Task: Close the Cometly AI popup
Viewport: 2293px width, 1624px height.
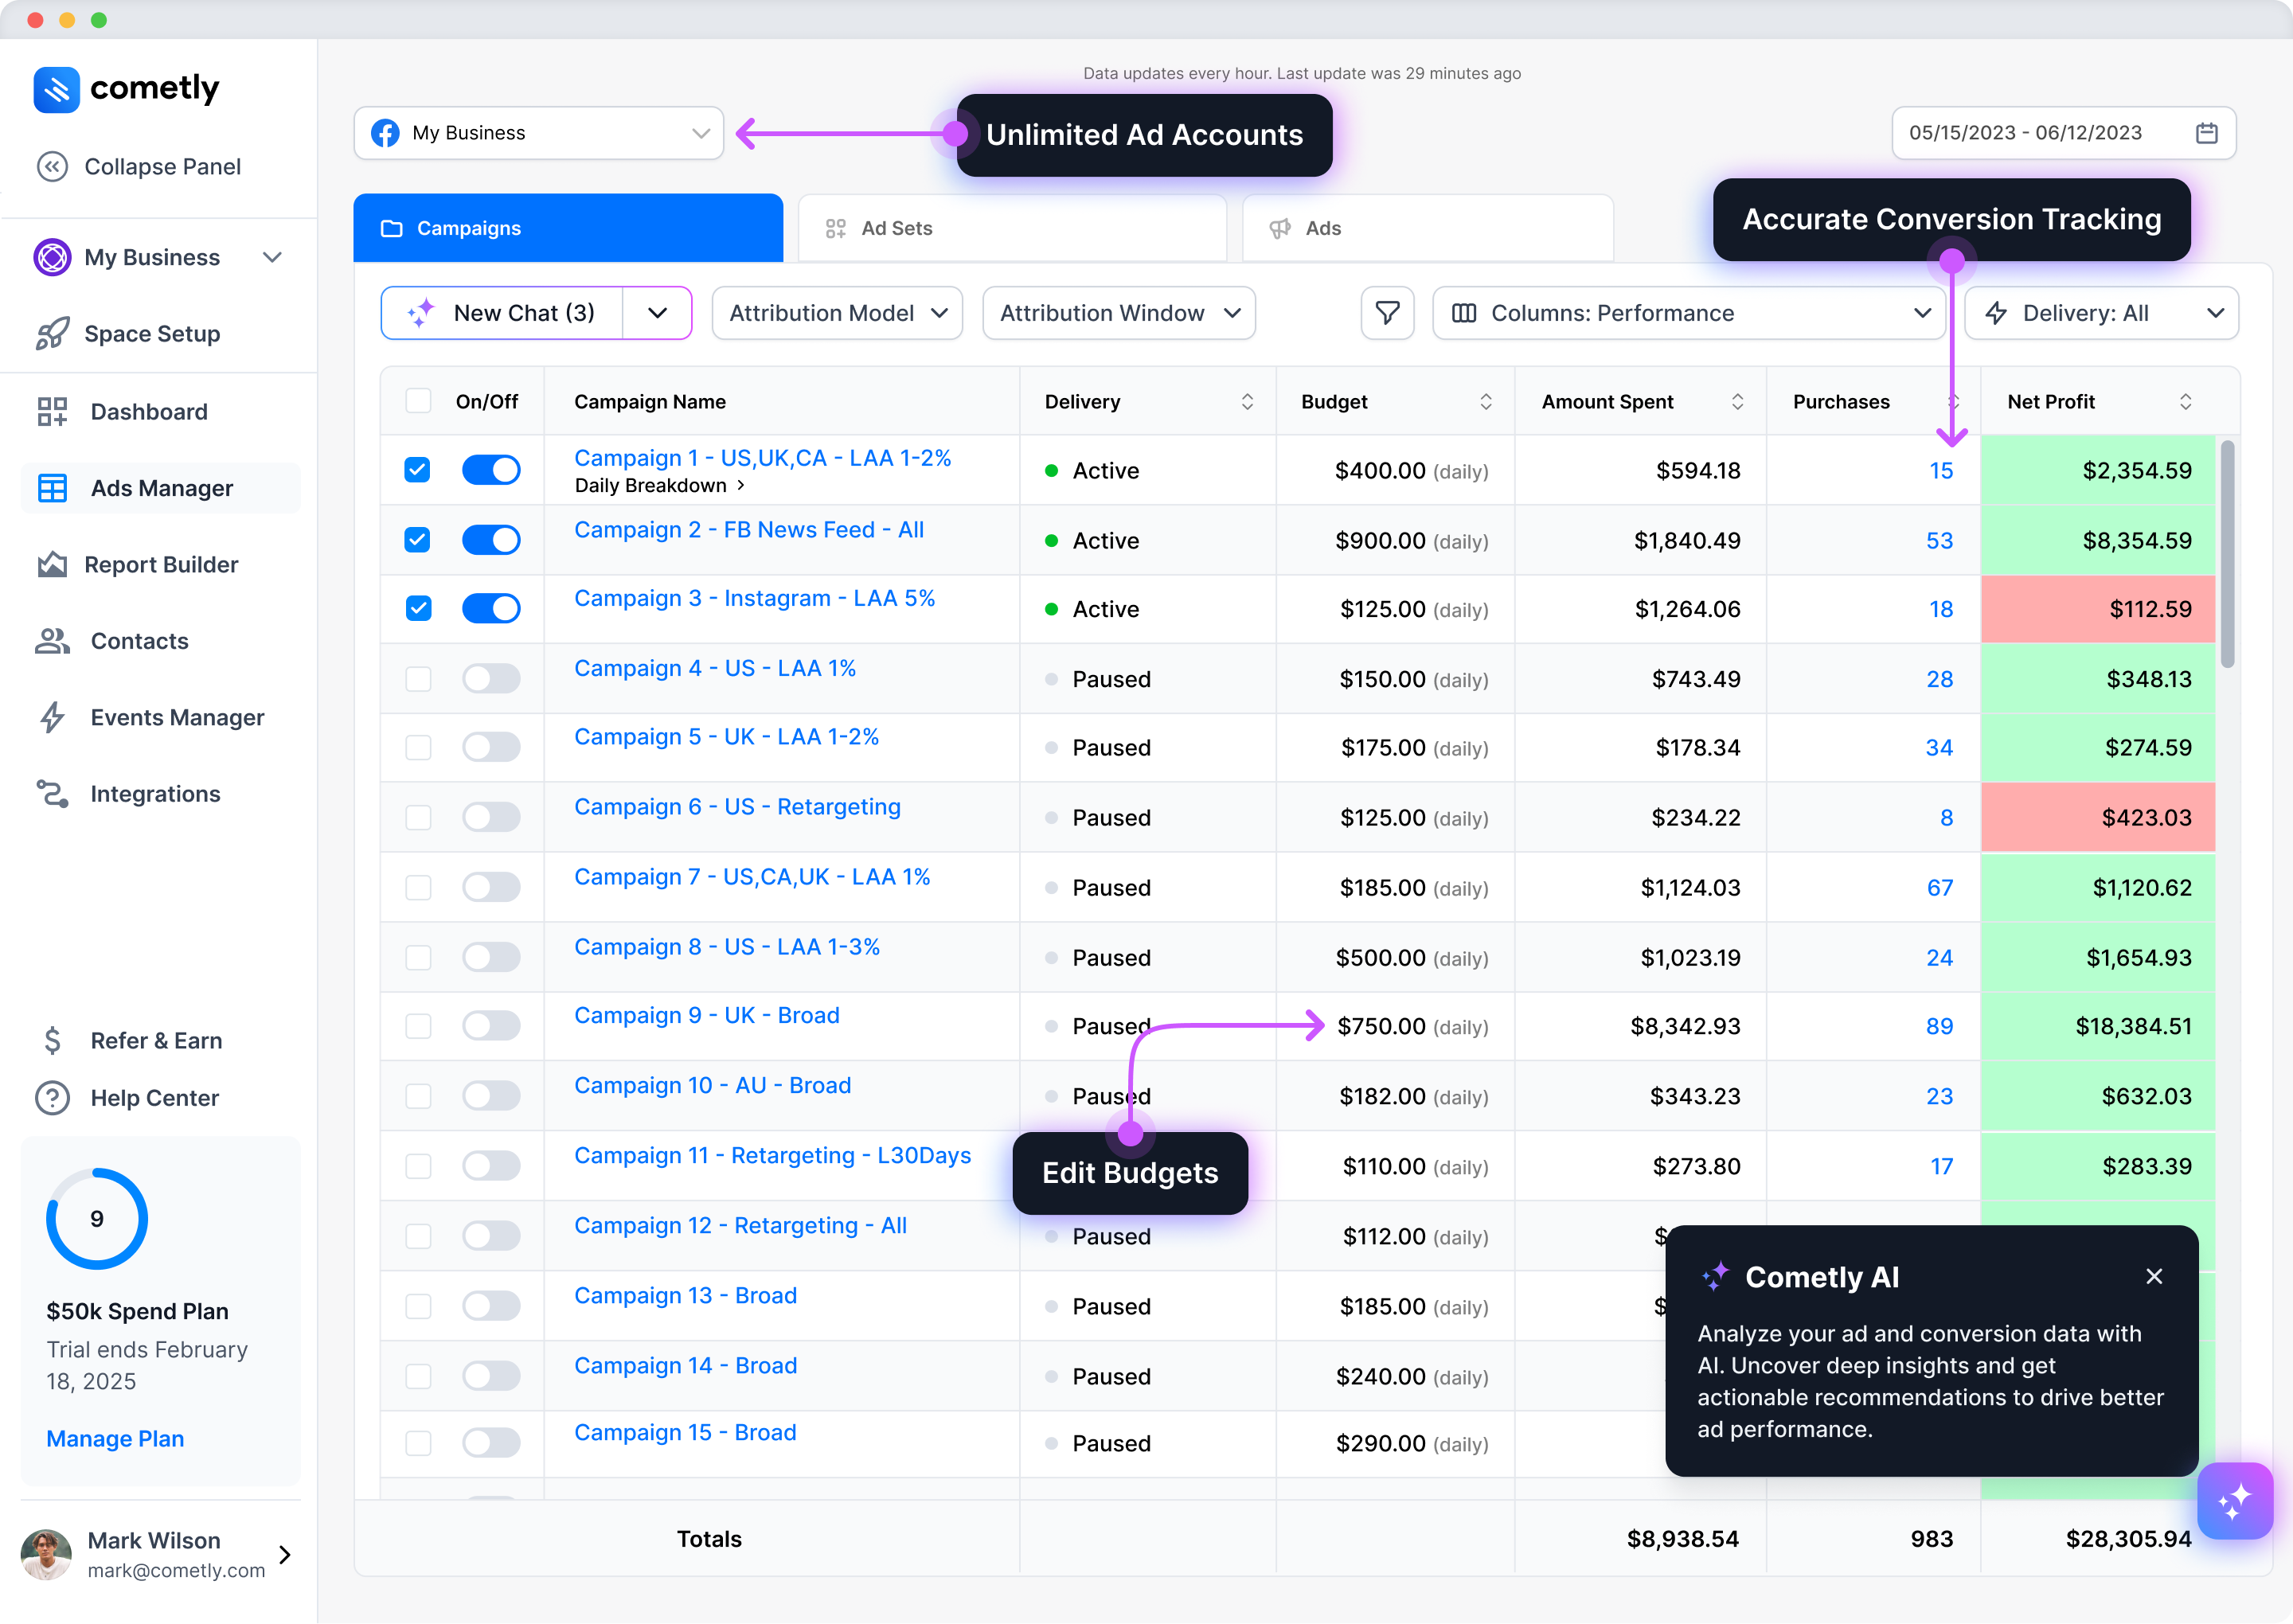Action: [2154, 1276]
